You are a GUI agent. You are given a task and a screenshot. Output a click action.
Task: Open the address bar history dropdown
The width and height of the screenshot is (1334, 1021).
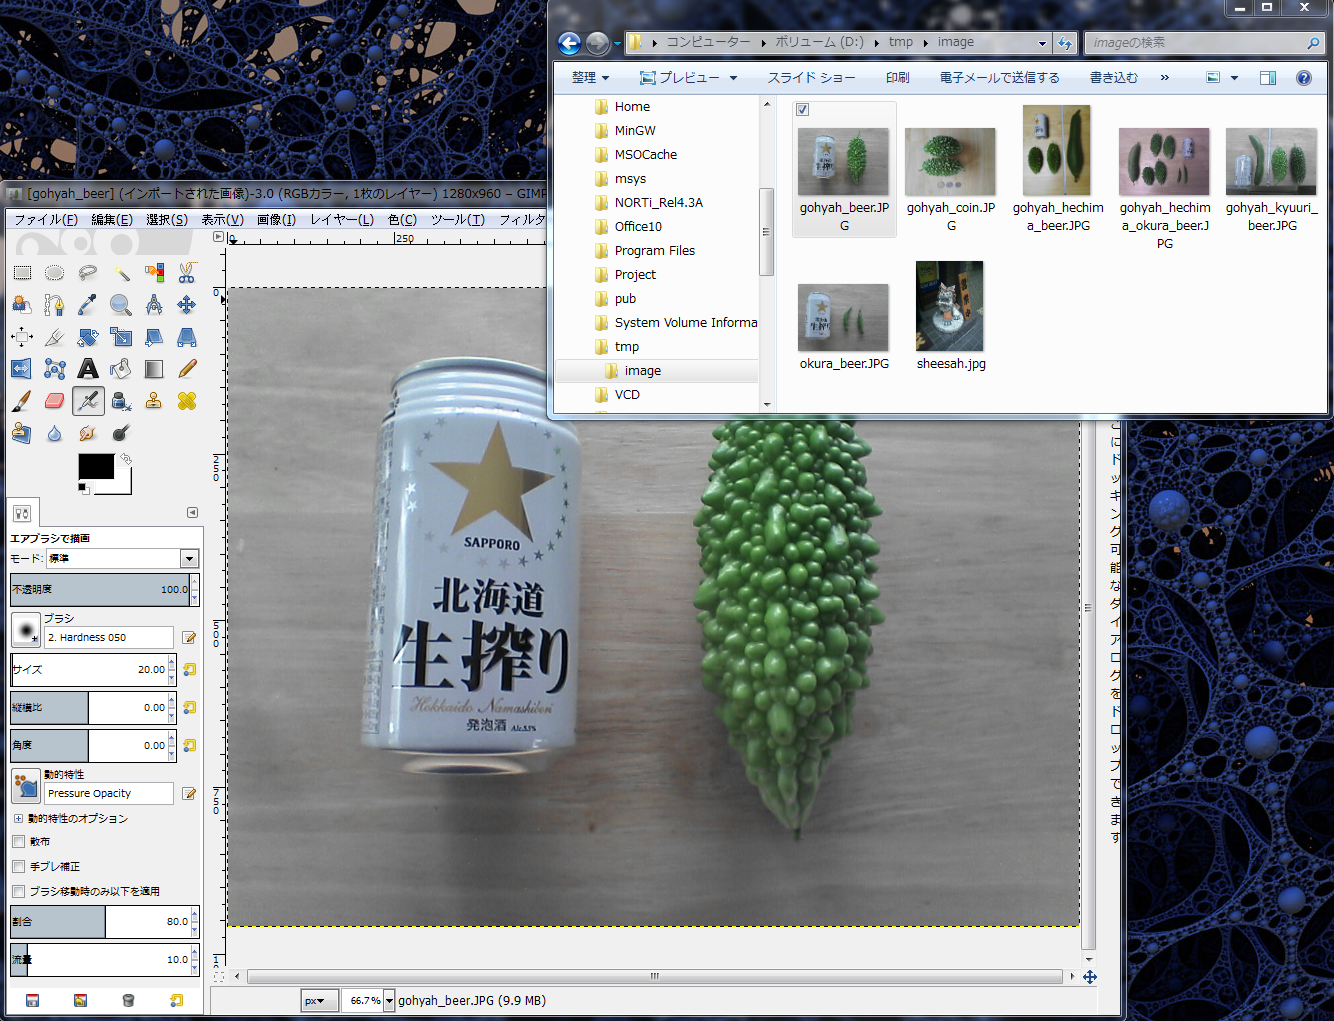point(1042,42)
